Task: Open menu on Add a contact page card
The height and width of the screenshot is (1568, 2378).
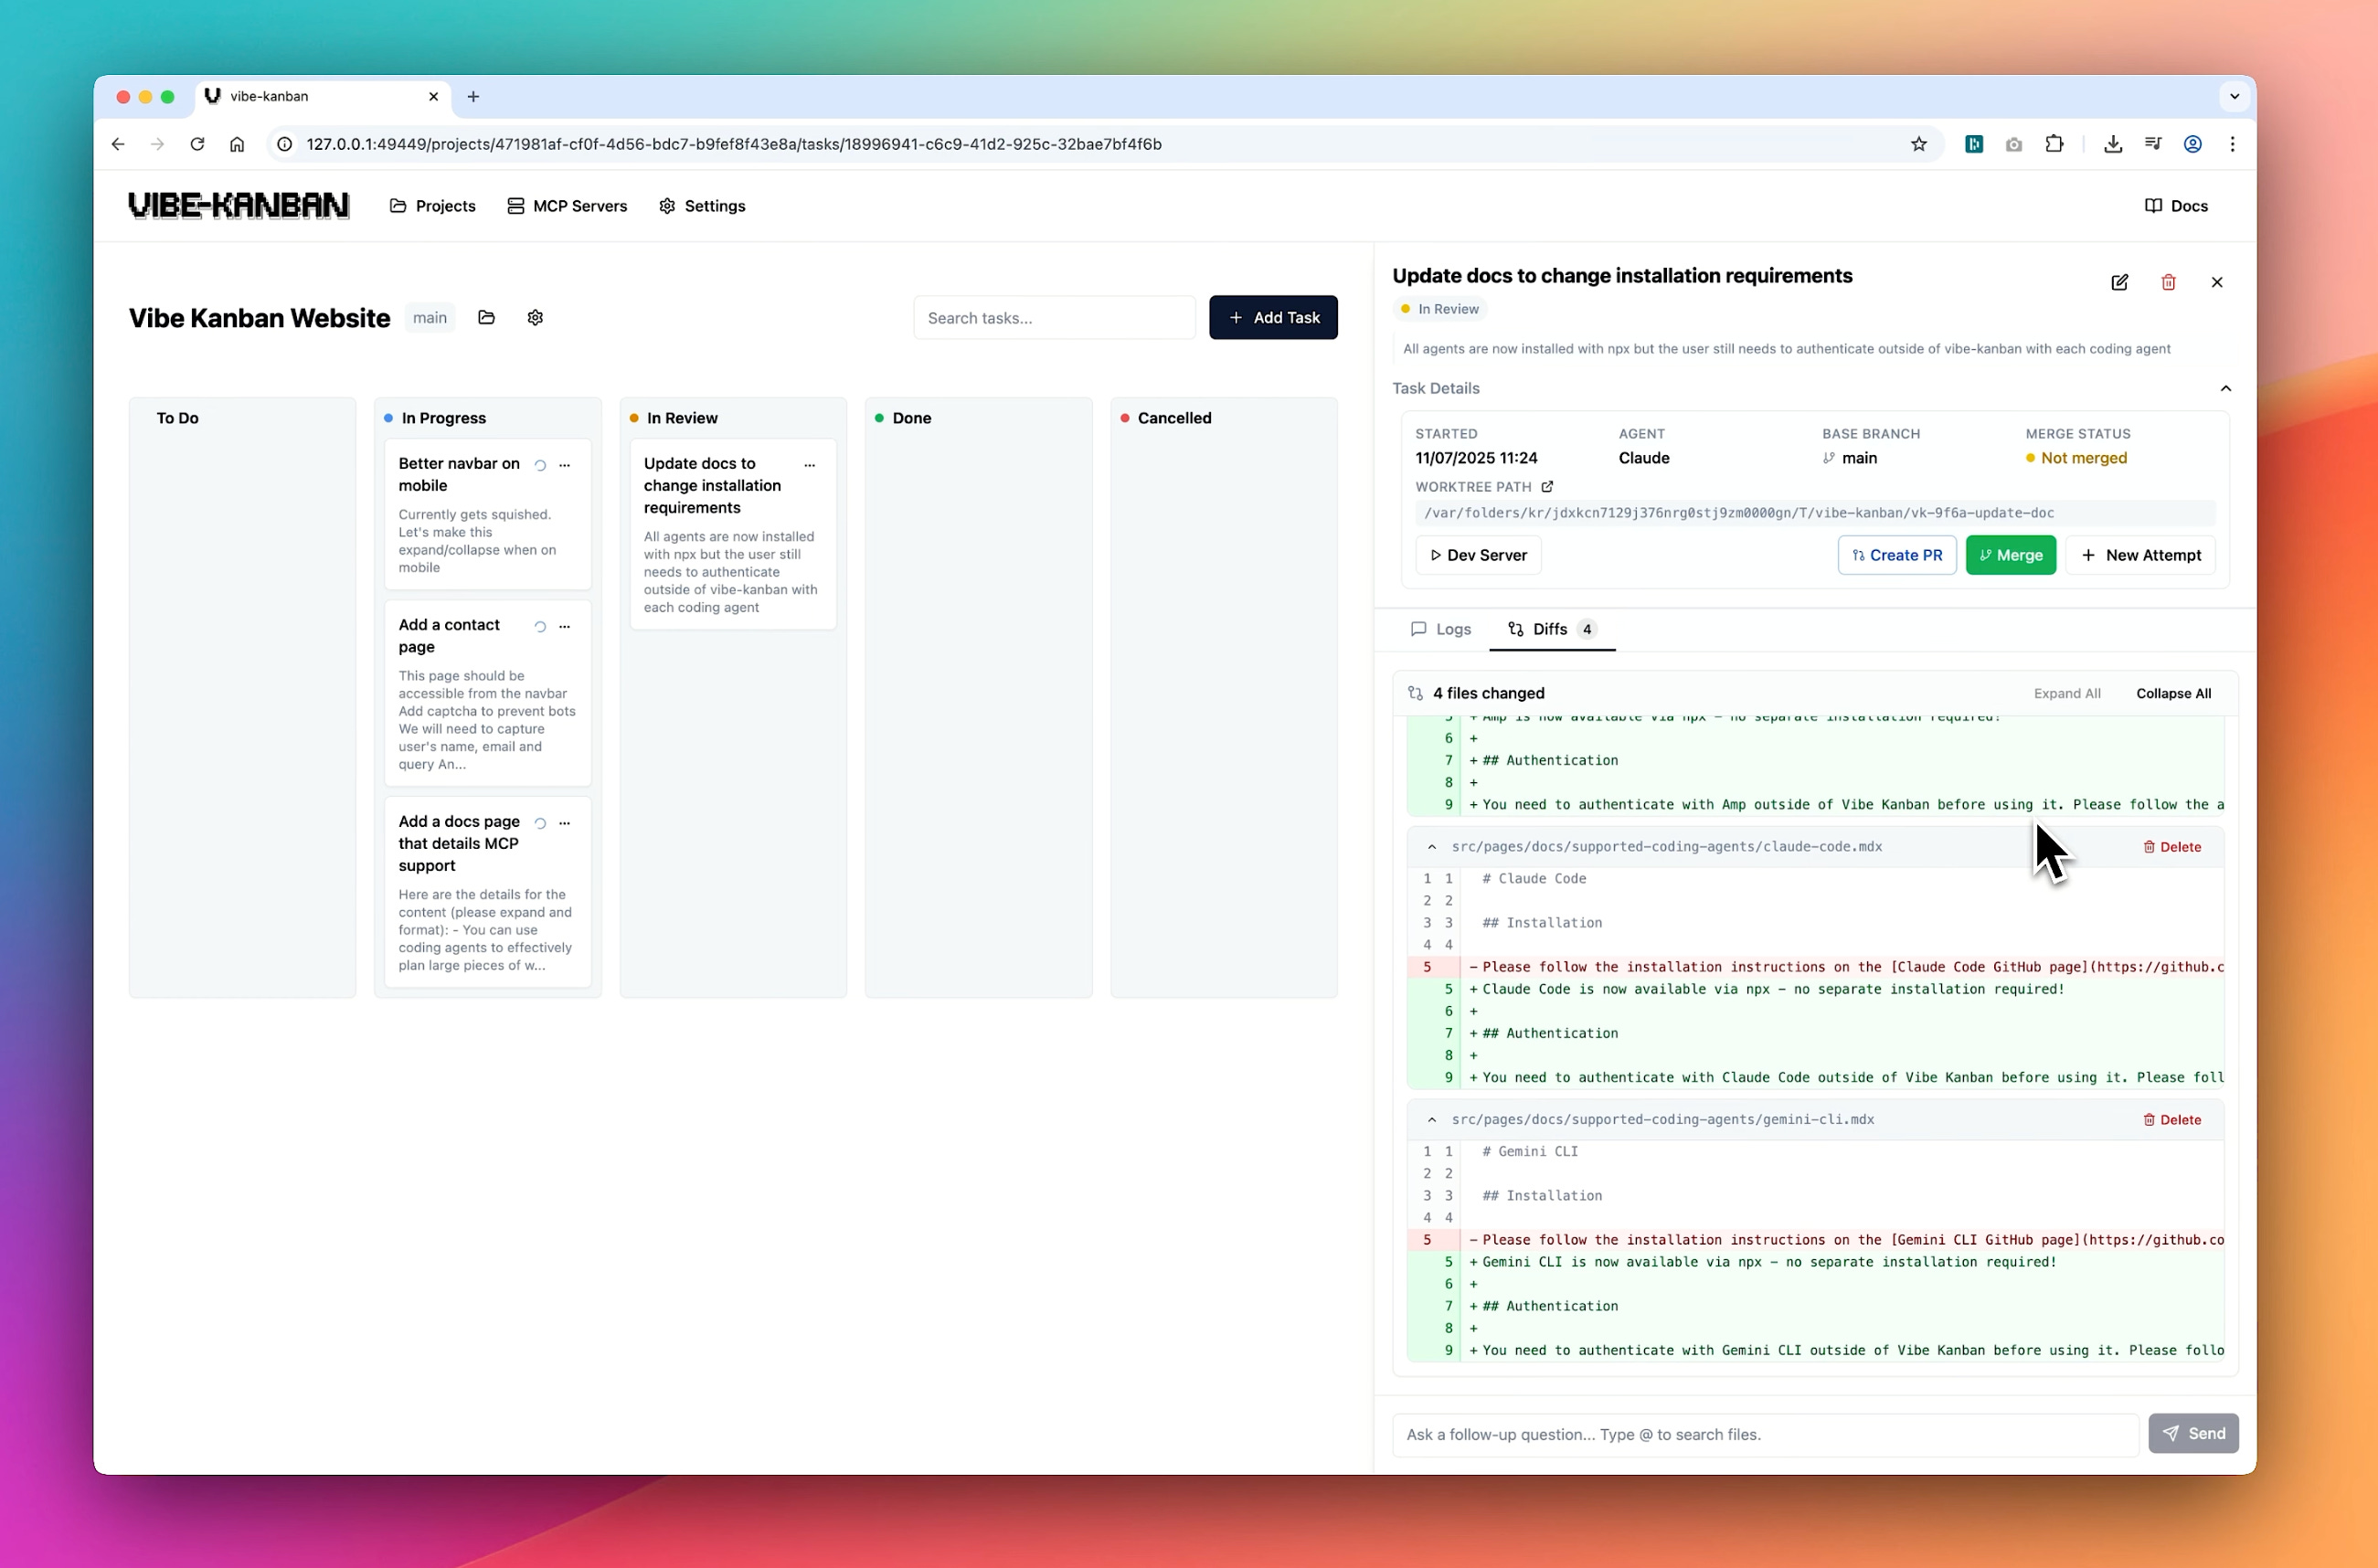Action: [x=565, y=626]
